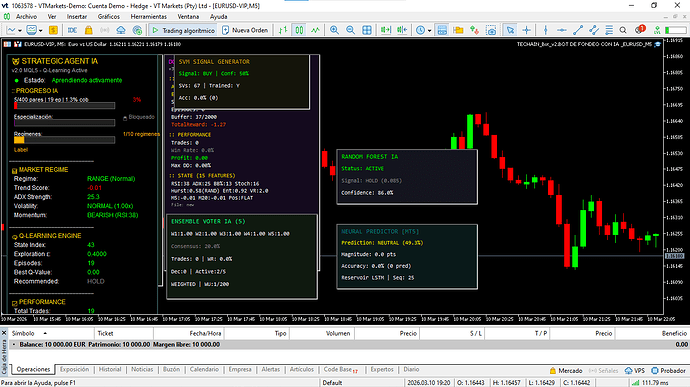The image size is (690, 387).
Task: Select the vertical line drawing tool
Action: point(546,30)
